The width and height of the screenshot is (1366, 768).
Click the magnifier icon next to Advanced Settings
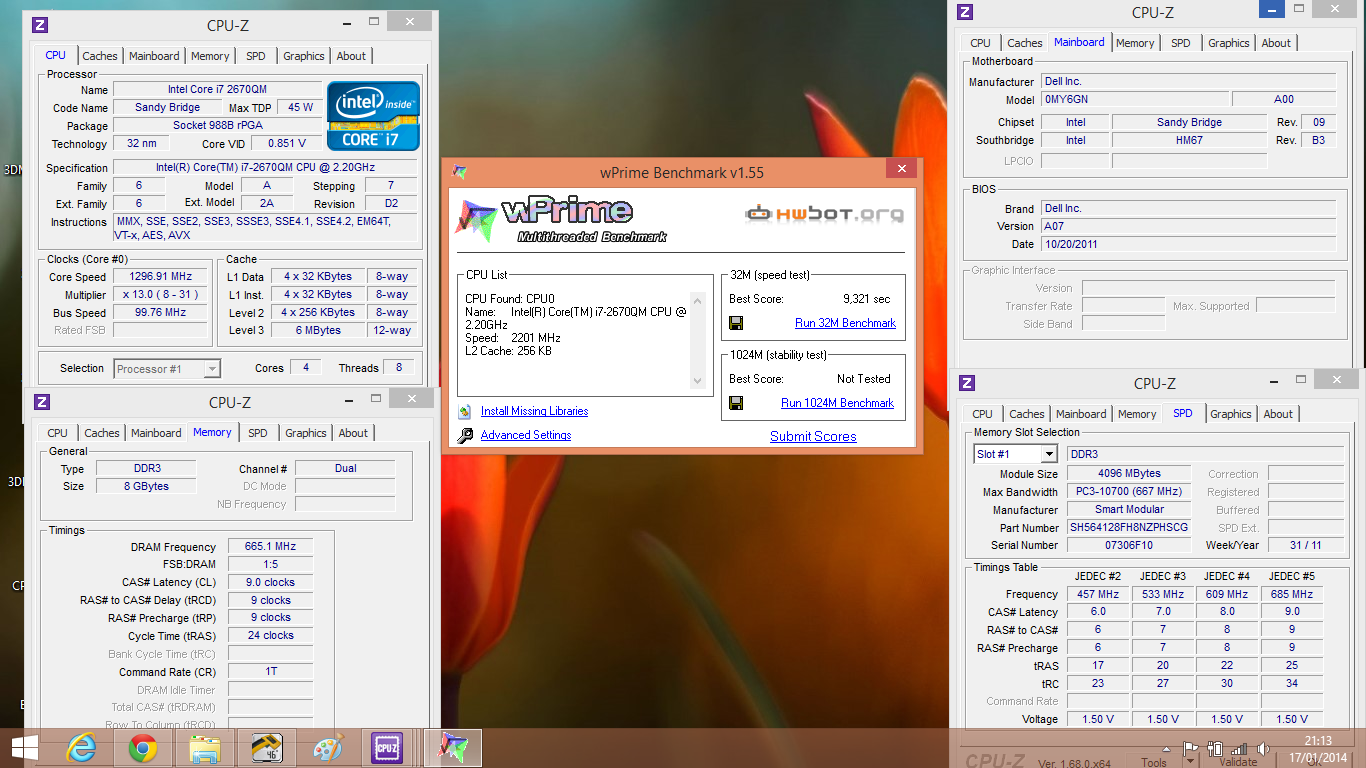click(x=464, y=435)
